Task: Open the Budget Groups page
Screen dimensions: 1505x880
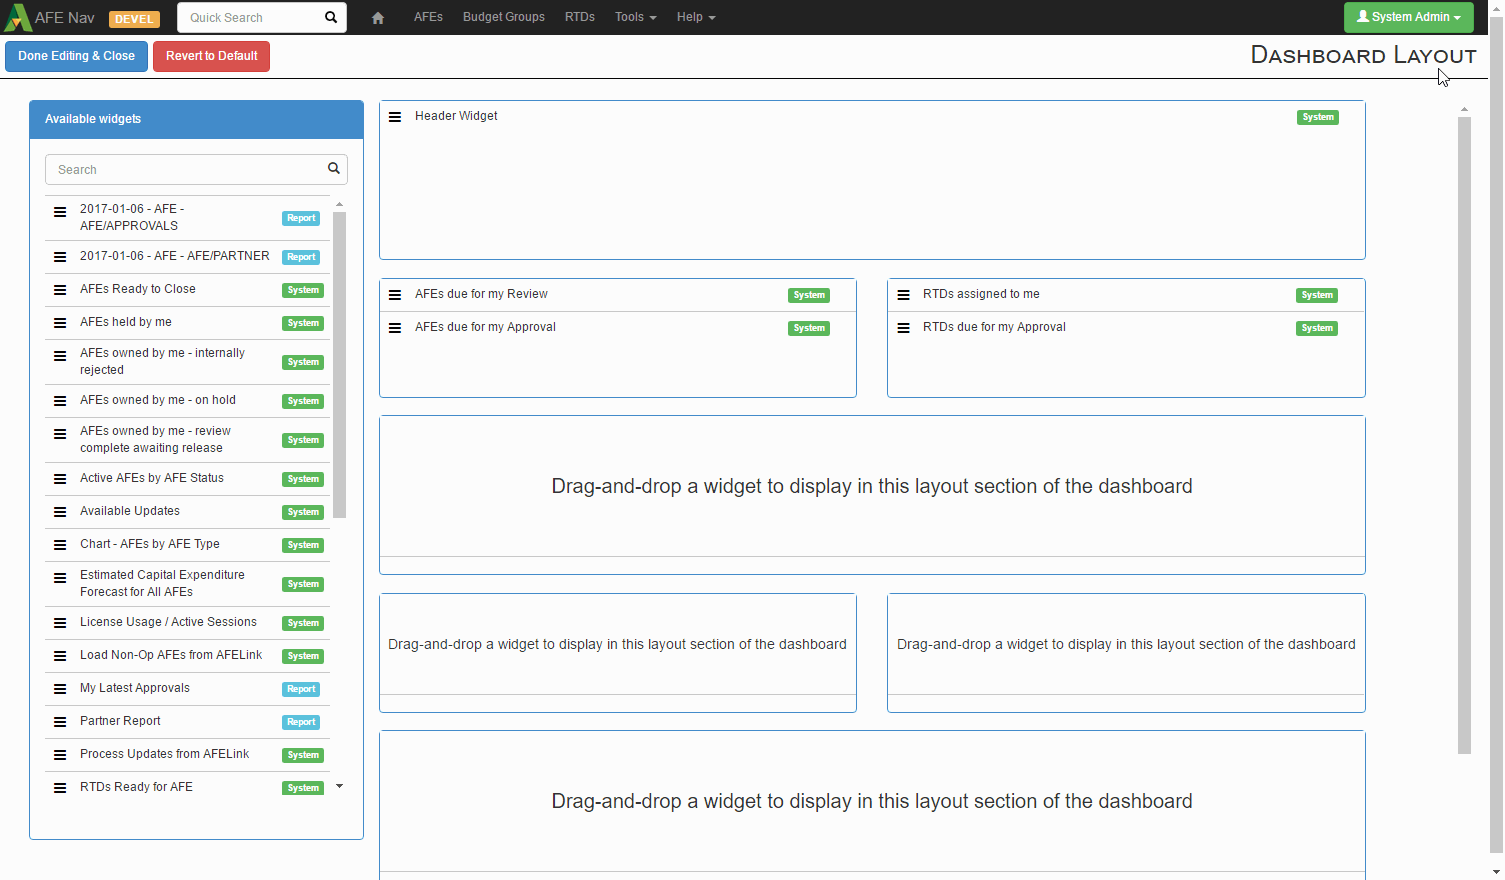Action: [x=503, y=17]
